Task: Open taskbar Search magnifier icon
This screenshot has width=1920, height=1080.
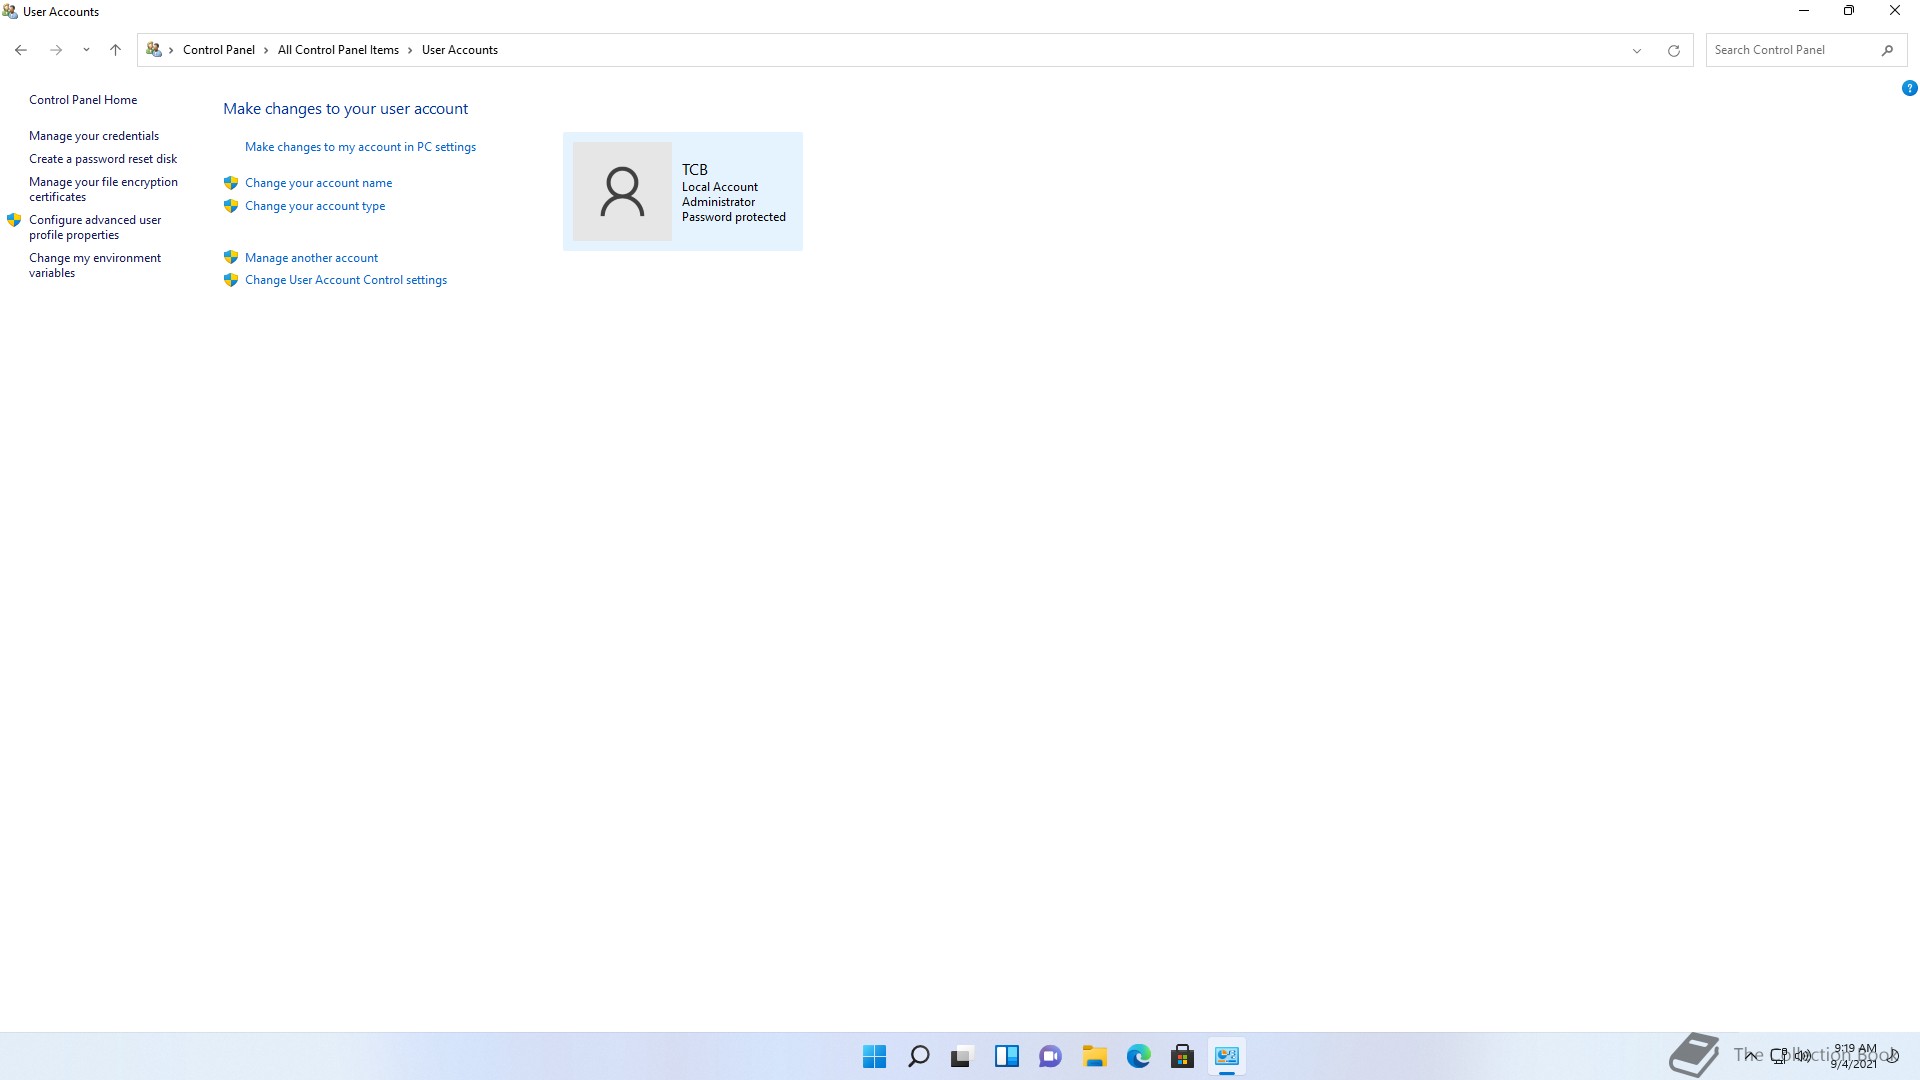Action: [x=918, y=1056]
